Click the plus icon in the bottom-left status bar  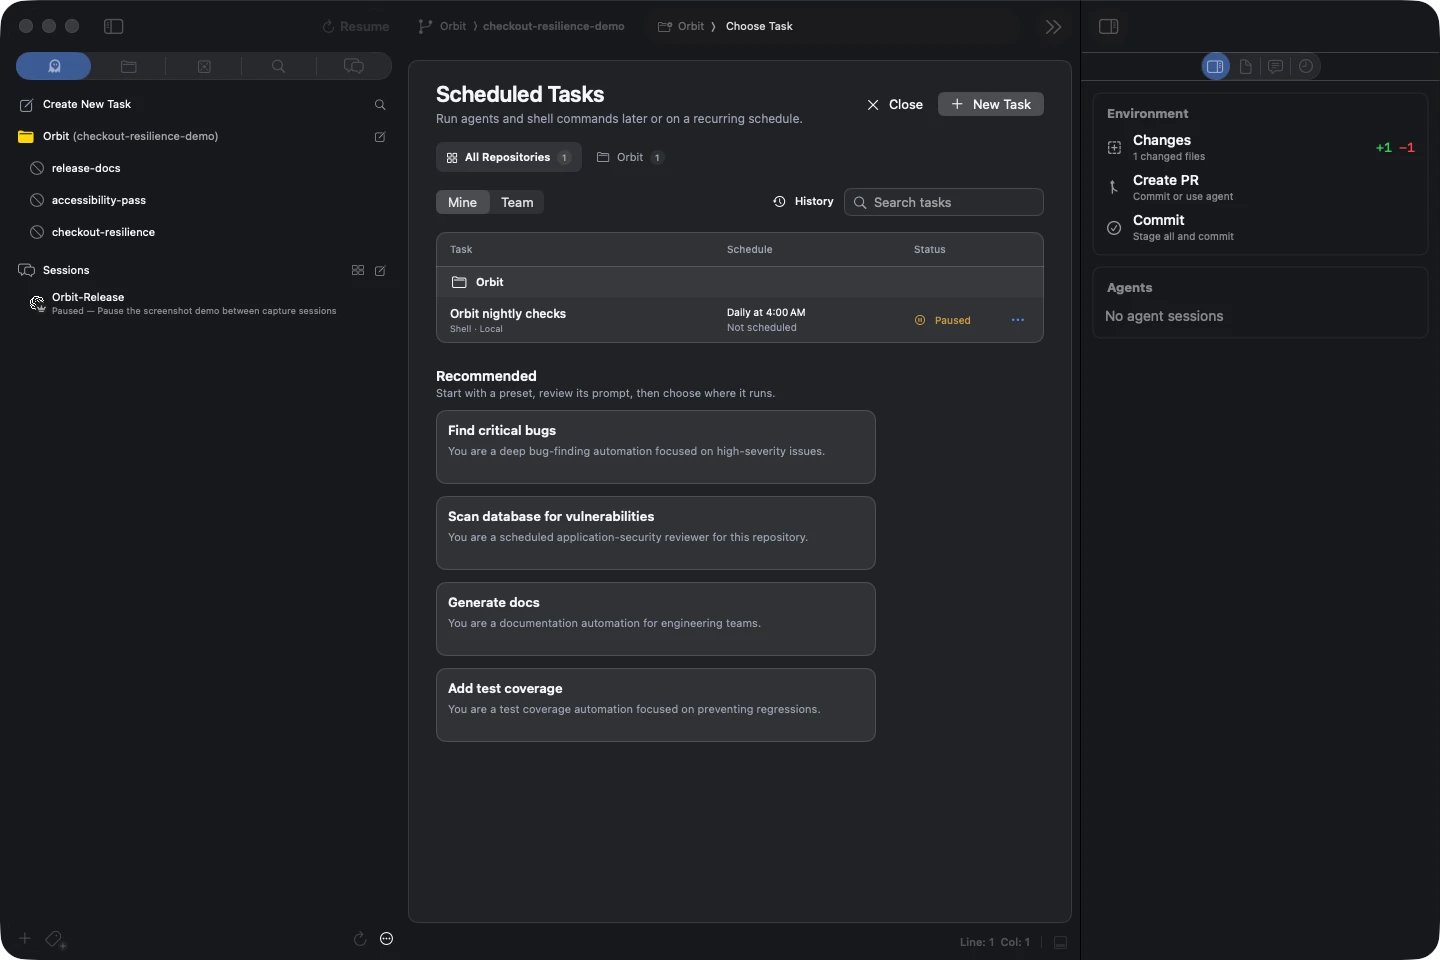[x=25, y=938]
